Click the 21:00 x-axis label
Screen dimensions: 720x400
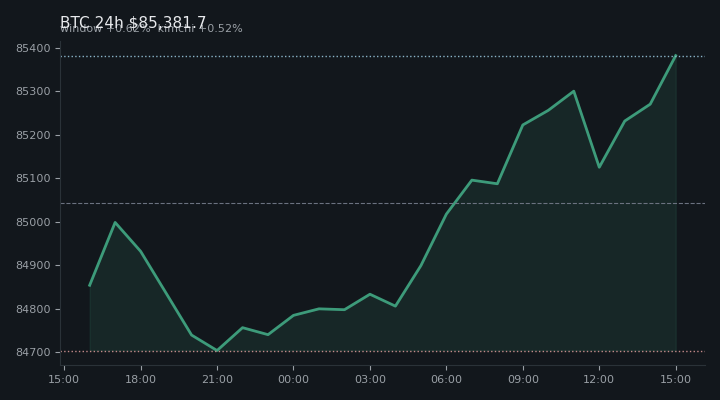click(x=217, y=379)
